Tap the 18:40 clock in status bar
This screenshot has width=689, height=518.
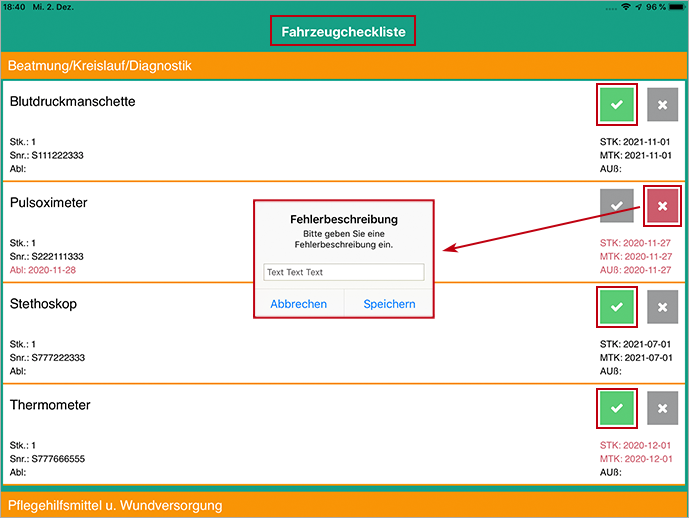pos(14,7)
